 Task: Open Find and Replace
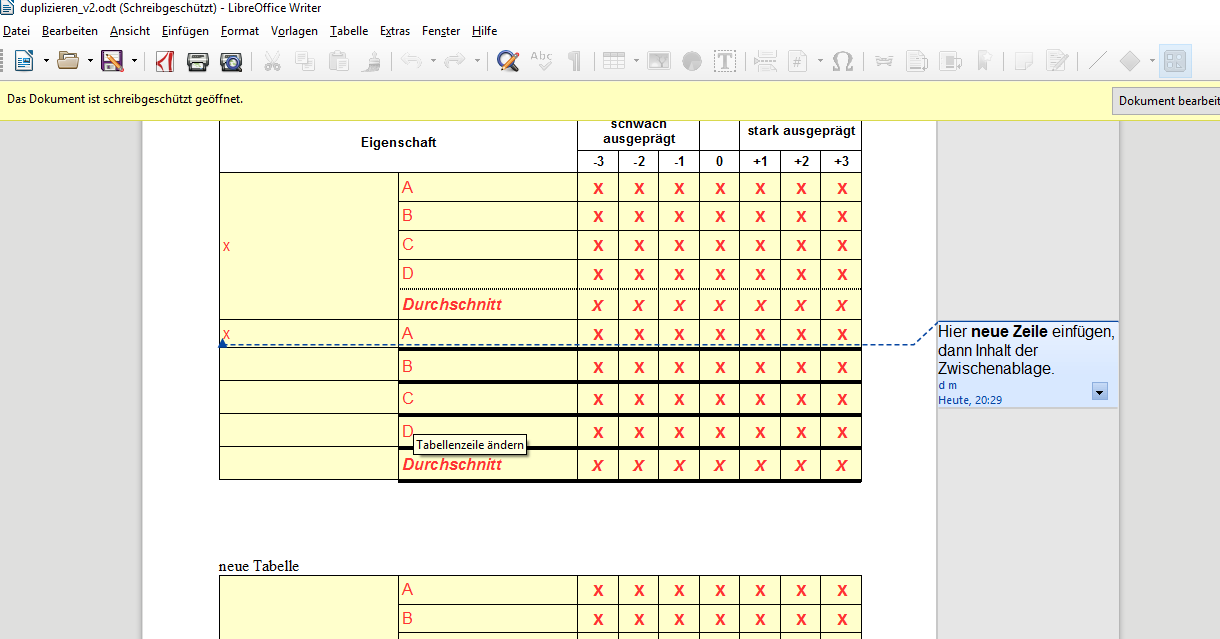coord(508,61)
